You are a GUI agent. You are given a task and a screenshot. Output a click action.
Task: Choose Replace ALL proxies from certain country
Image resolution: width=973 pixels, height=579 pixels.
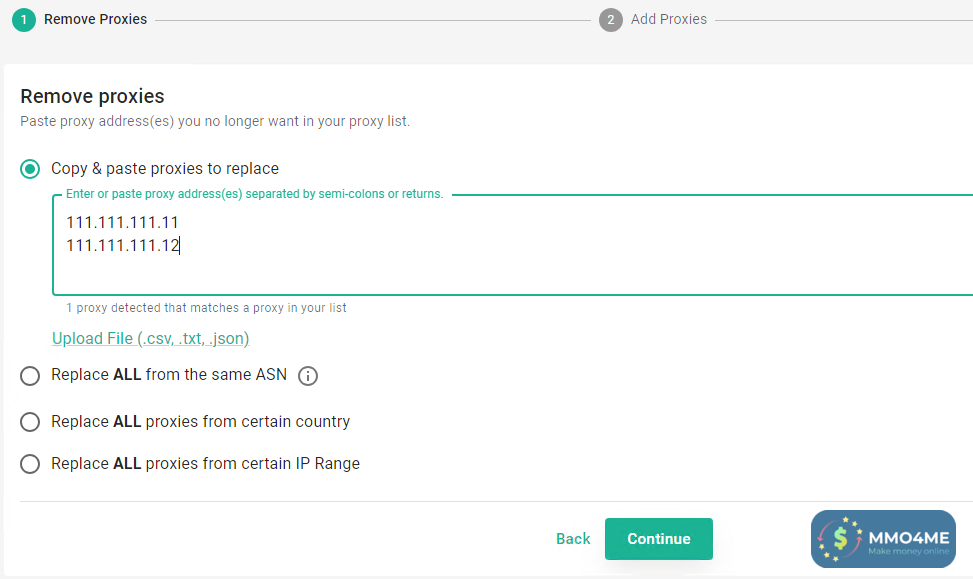click(30, 422)
